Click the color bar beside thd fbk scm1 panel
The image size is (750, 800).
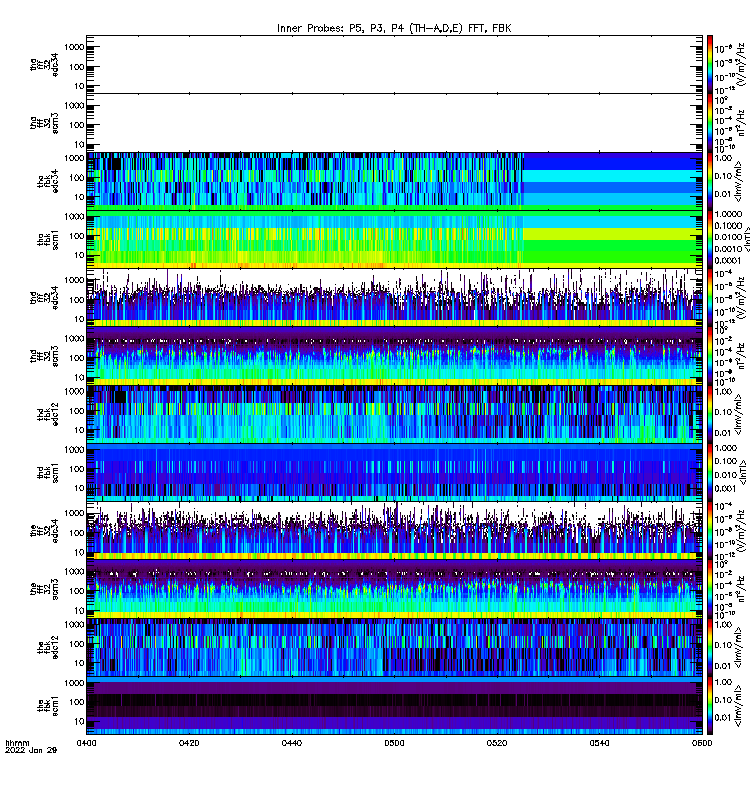pyautogui.click(x=710, y=472)
